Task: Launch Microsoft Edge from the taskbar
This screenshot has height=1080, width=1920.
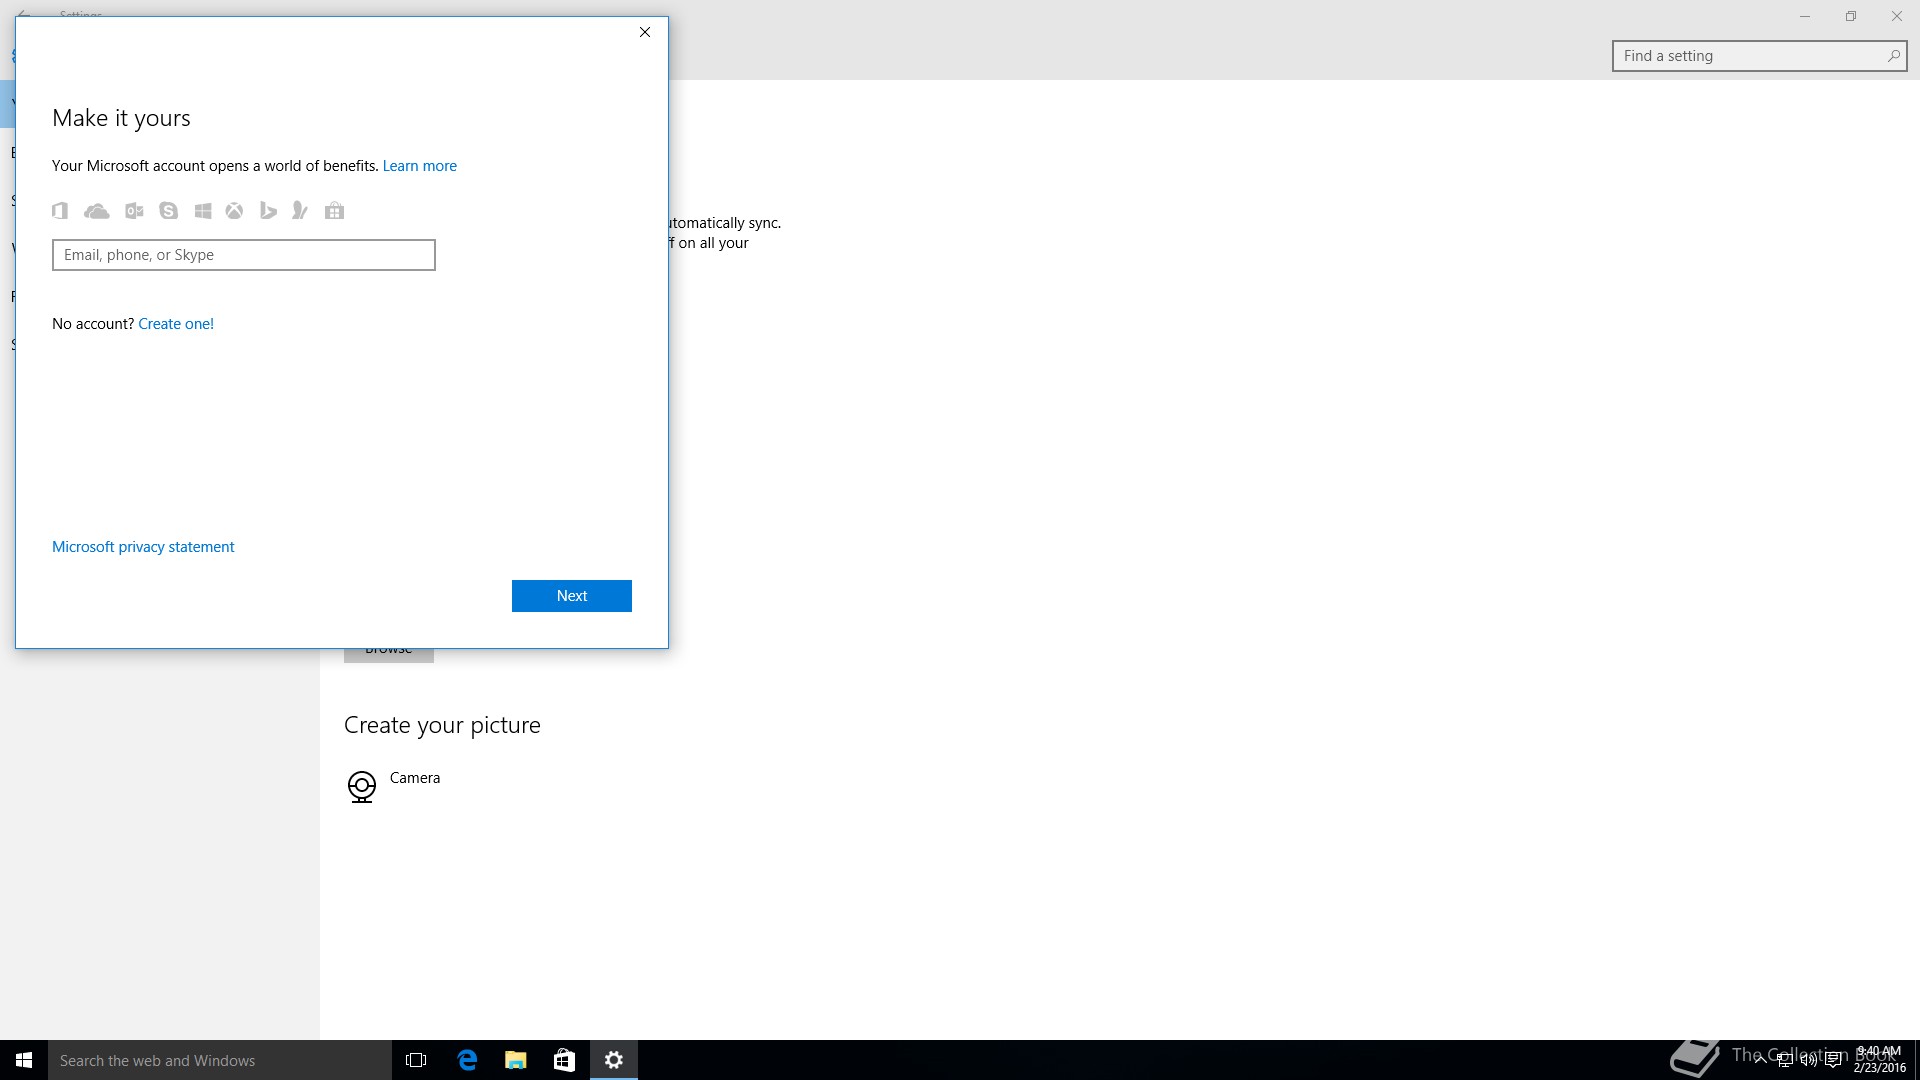Action: point(466,1060)
